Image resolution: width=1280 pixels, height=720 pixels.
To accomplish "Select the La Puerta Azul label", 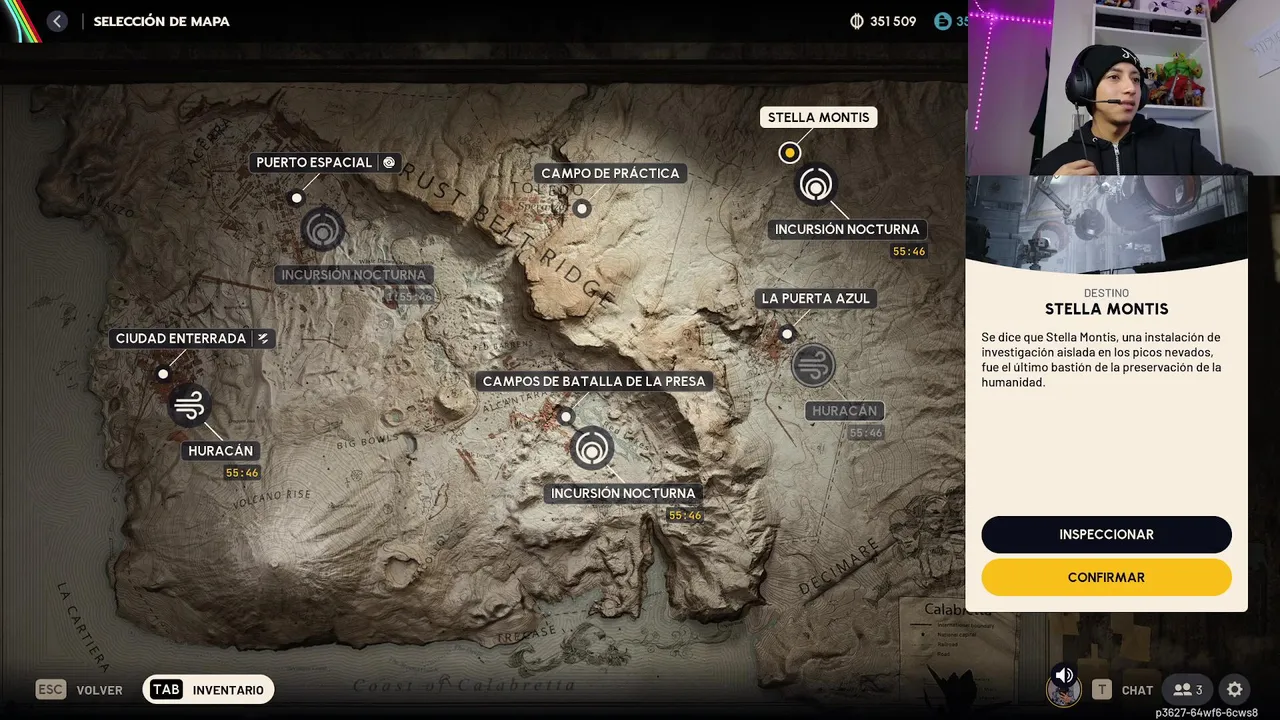I will point(816,298).
